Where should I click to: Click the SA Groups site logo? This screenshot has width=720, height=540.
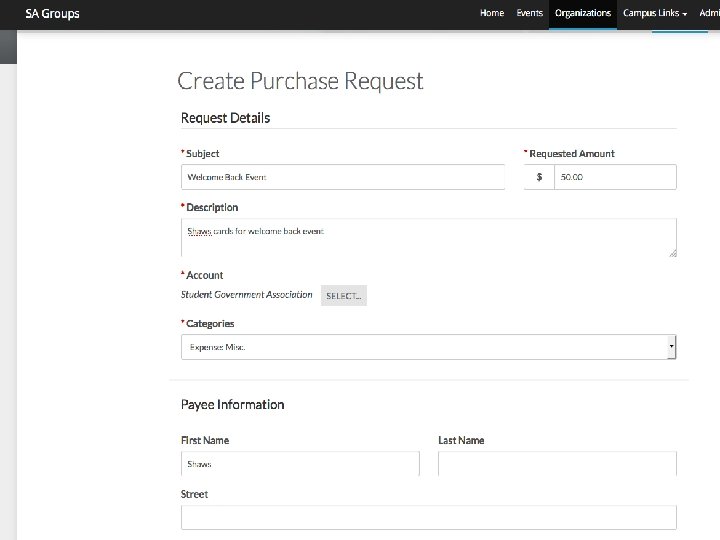pos(52,14)
